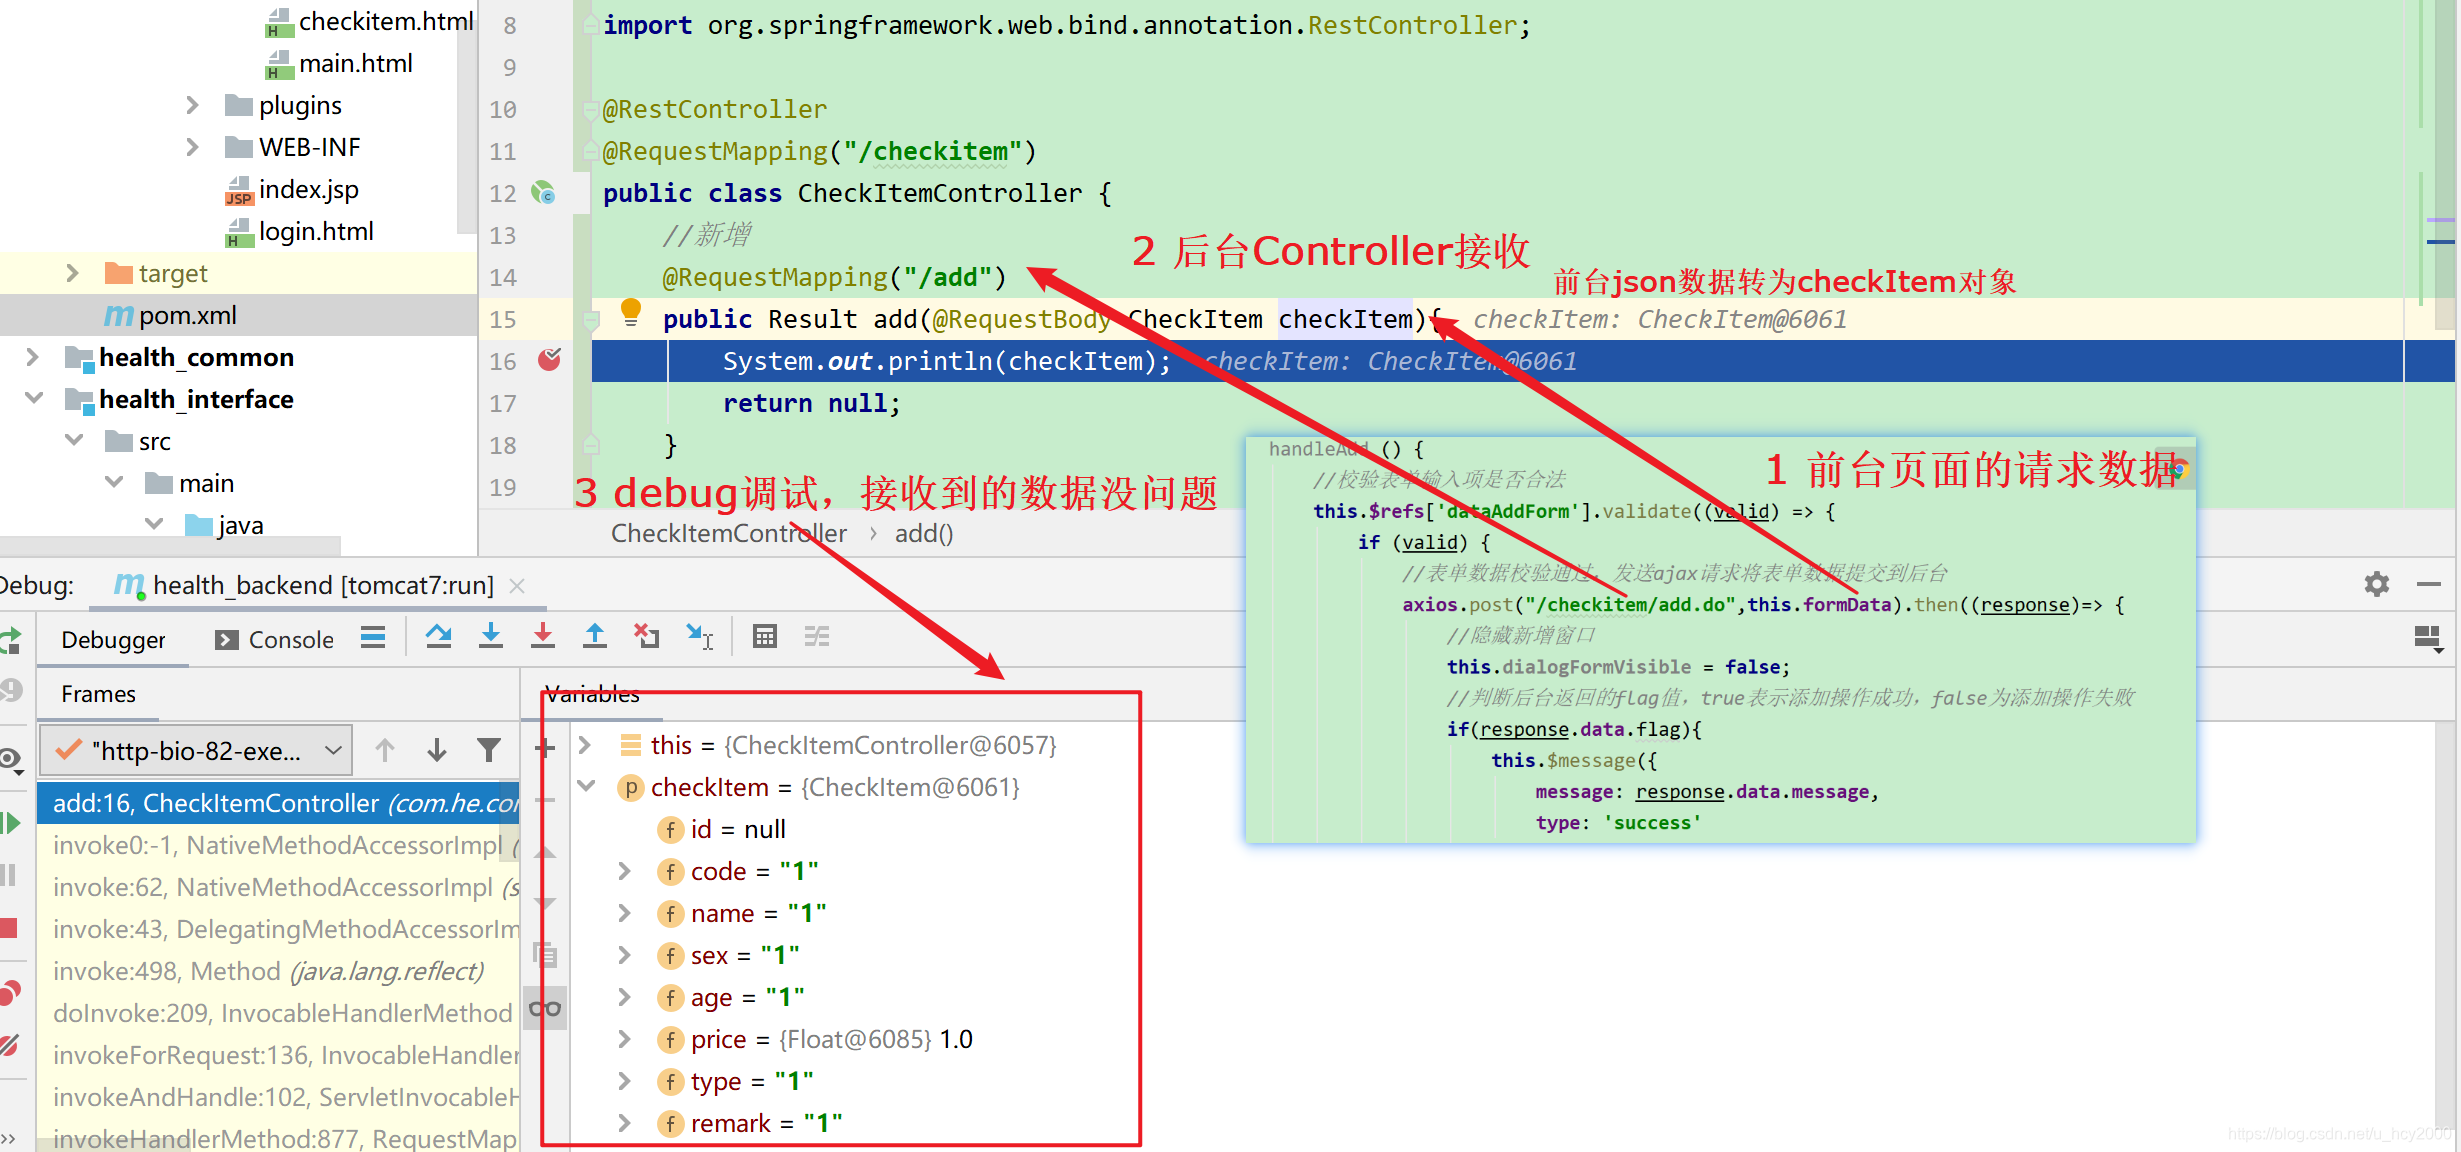The width and height of the screenshot is (2461, 1152).
Task: Expand the target folder
Action: [x=73, y=273]
